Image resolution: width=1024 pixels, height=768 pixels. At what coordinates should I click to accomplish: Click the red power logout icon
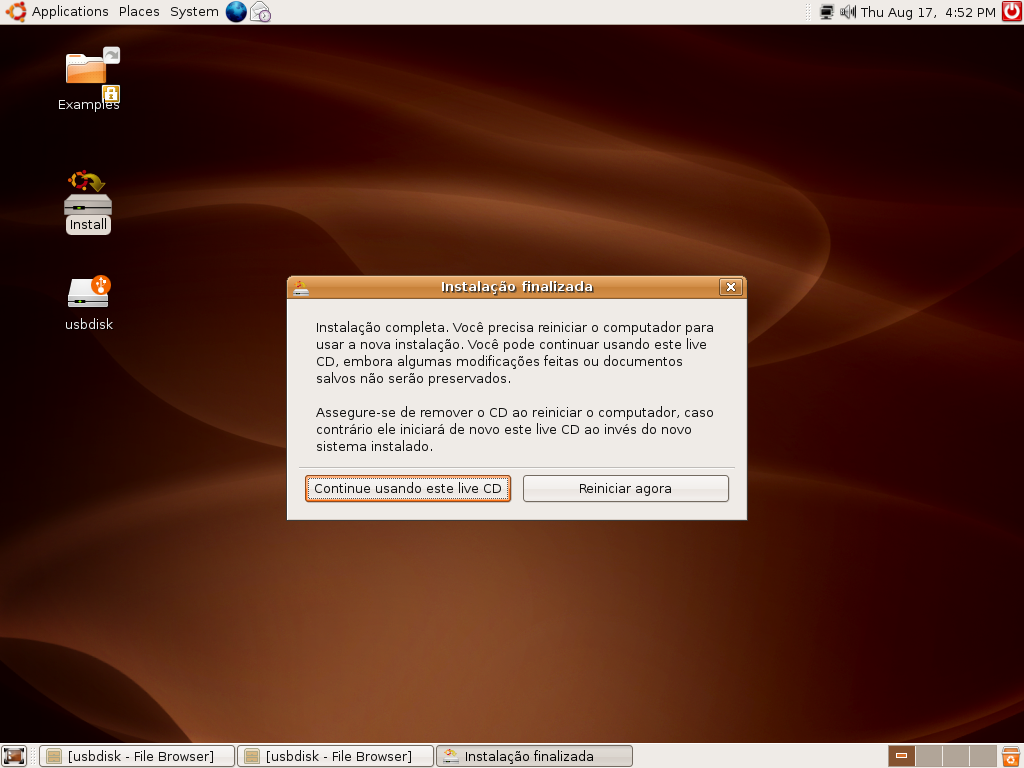pos(1012,12)
